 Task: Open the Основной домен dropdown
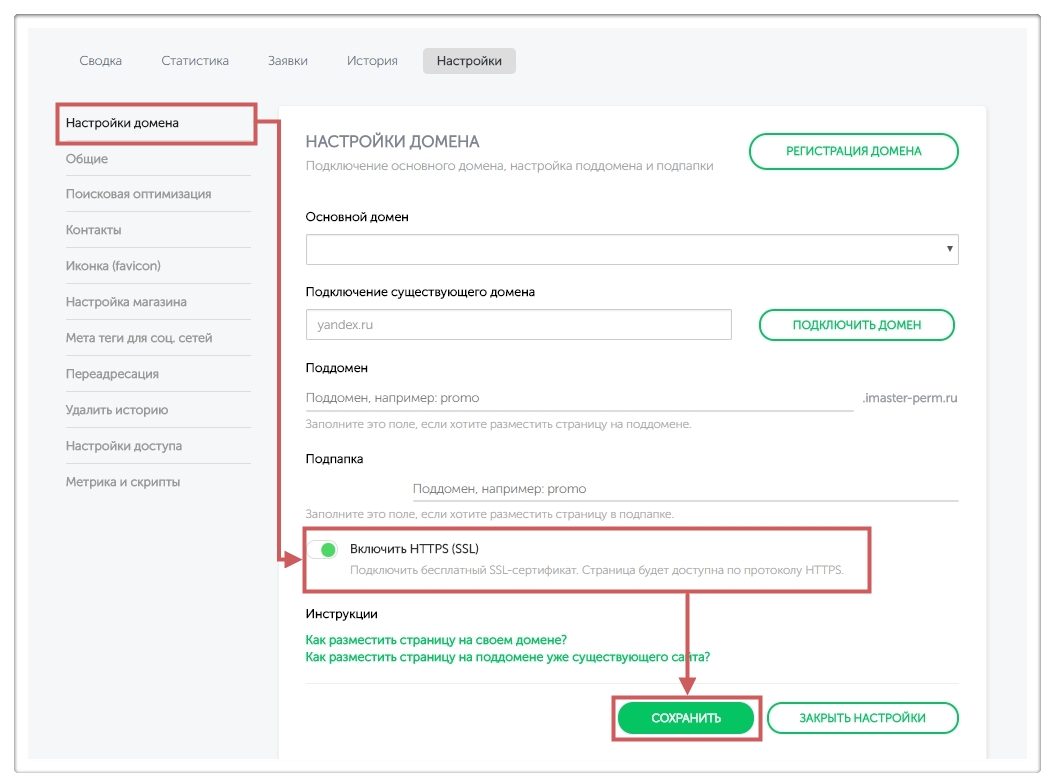tap(631, 249)
